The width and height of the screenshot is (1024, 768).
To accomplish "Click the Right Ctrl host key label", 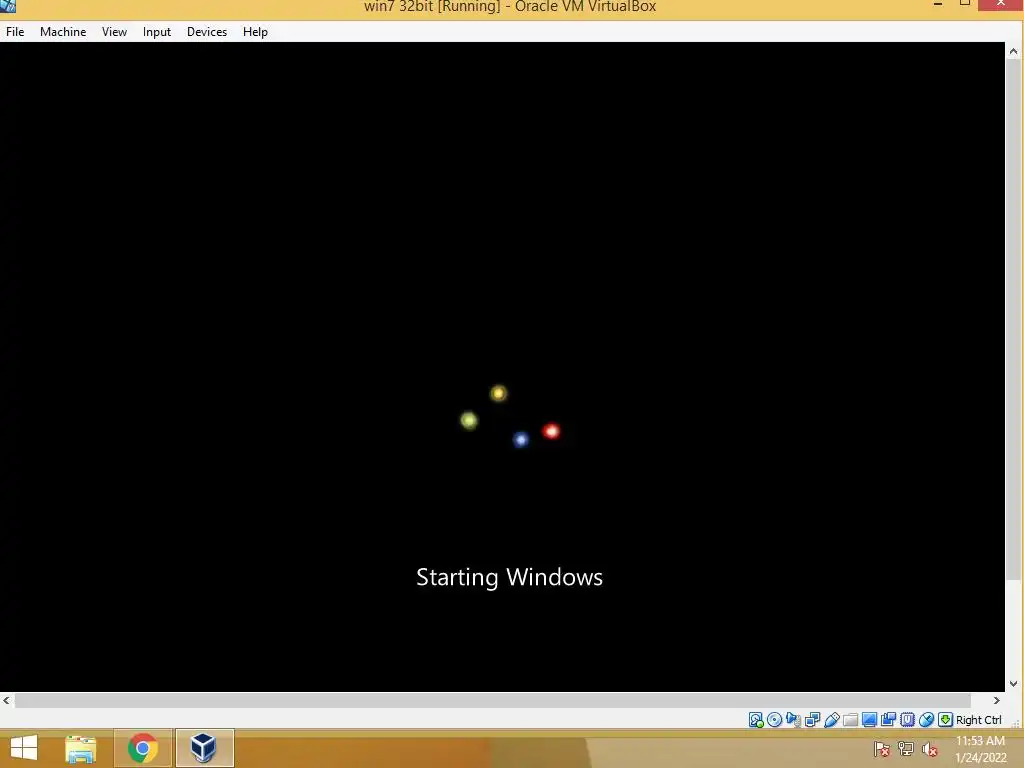I will pyautogui.click(x=978, y=720).
